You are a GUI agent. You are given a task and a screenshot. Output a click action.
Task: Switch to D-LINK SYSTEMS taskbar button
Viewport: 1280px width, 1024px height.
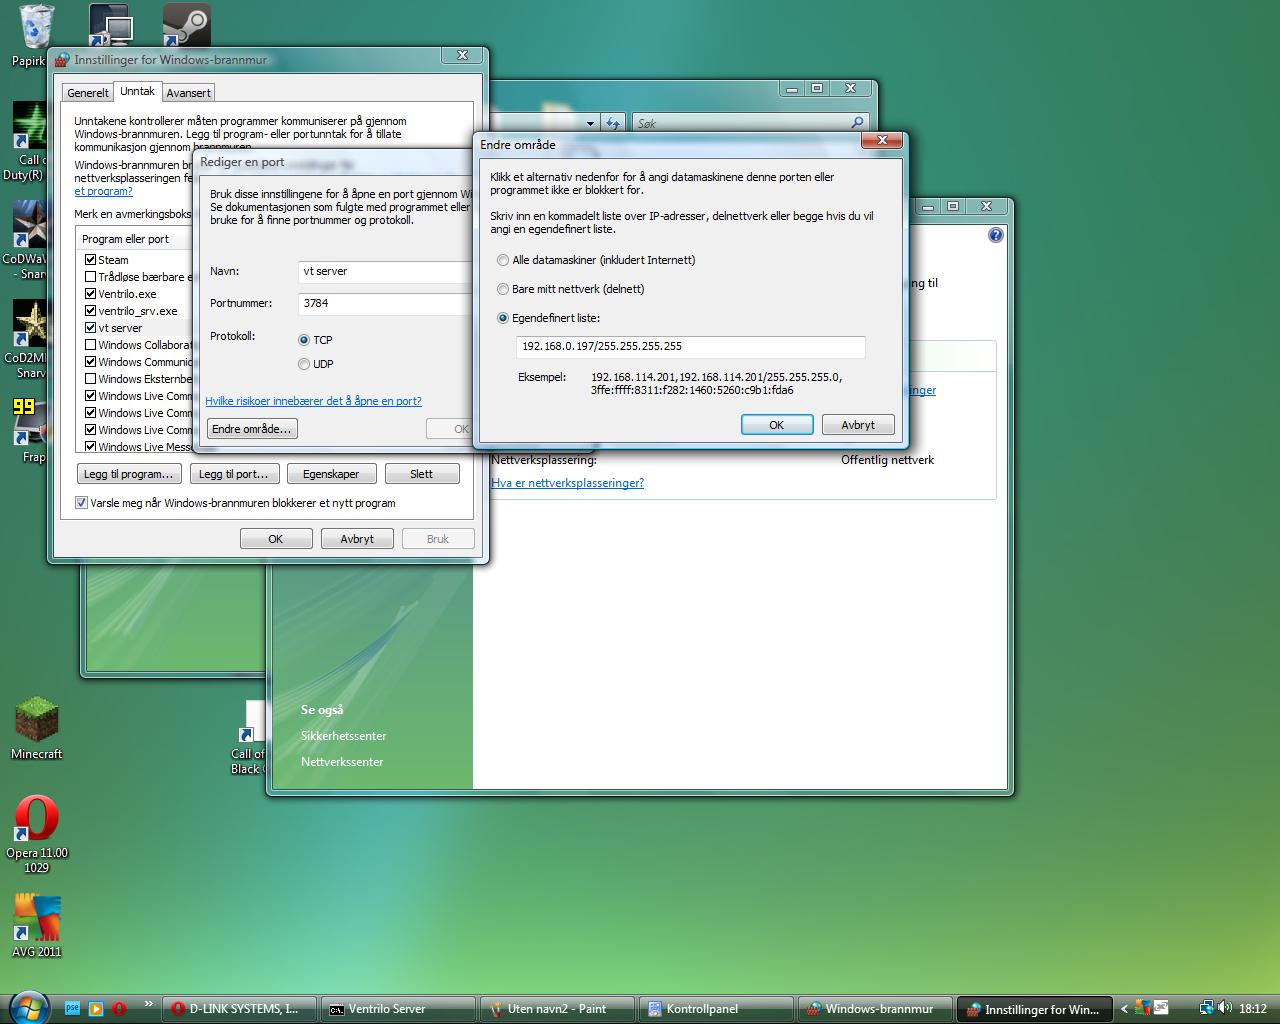click(241, 1009)
